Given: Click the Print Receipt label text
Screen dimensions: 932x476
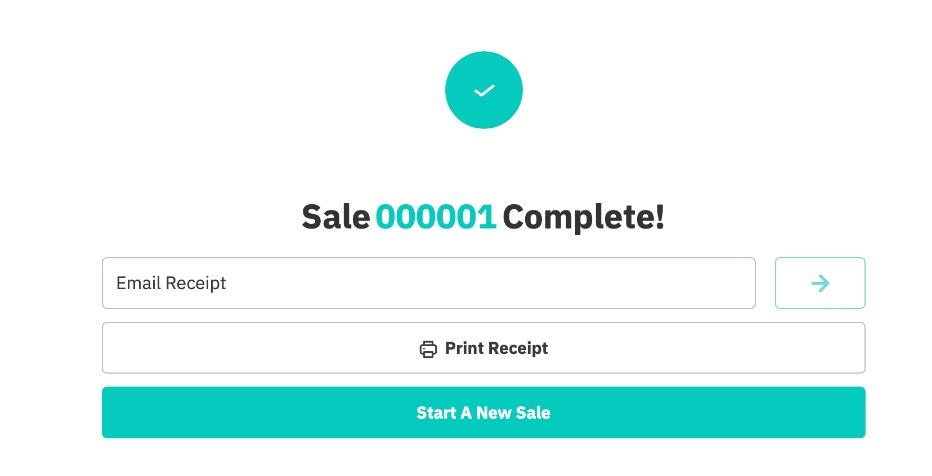Looking at the screenshot, I should pos(496,348).
